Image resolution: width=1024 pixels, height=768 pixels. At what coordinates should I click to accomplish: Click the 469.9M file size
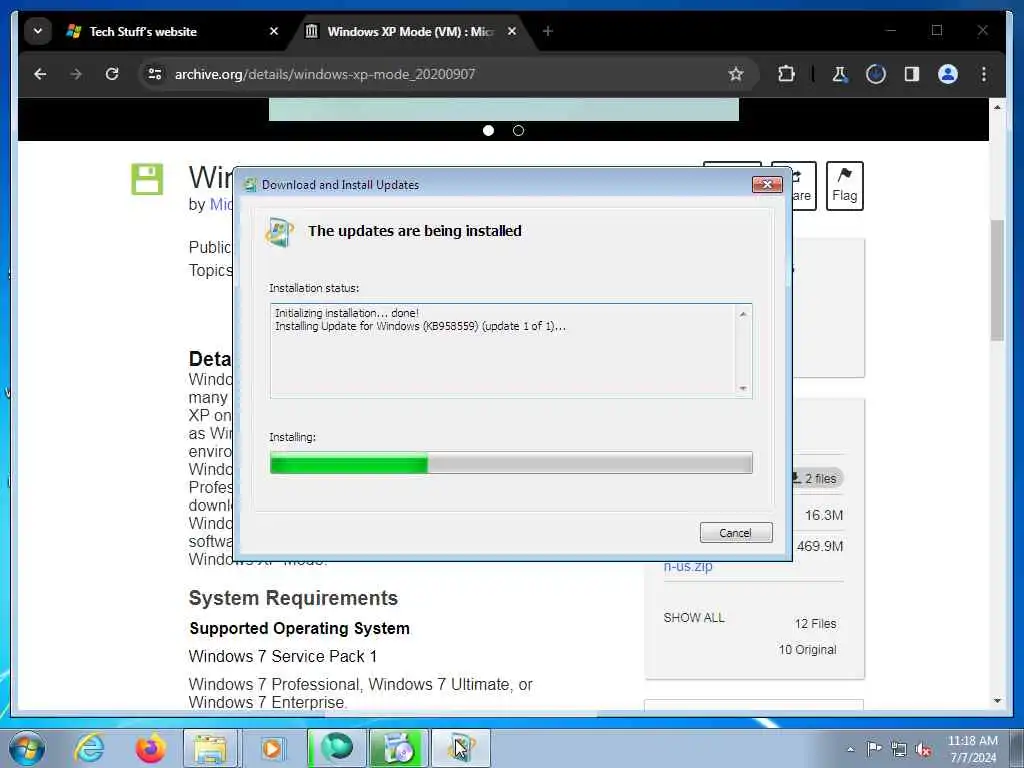[x=820, y=546]
